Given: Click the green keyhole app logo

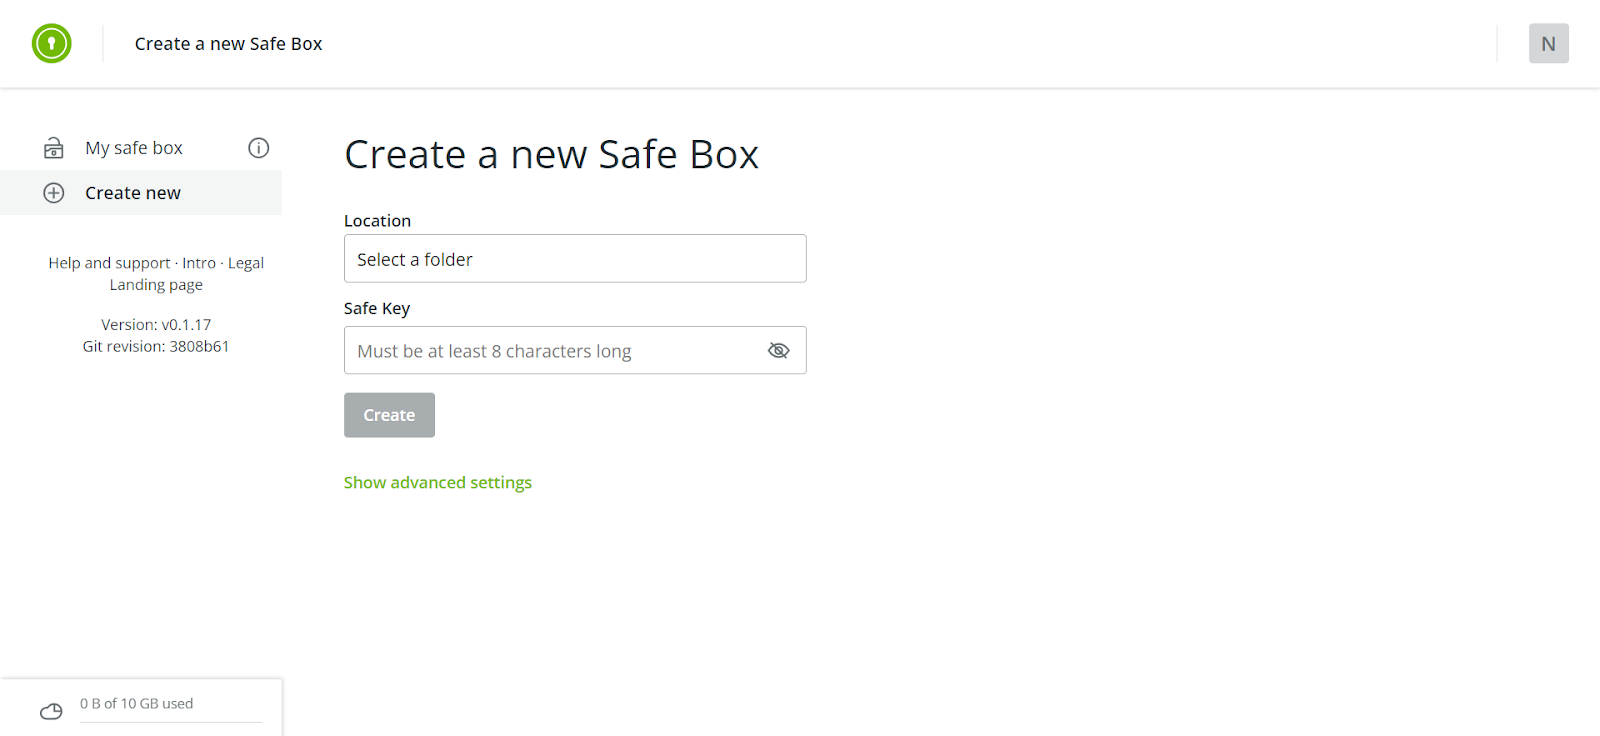Looking at the screenshot, I should [51, 43].
